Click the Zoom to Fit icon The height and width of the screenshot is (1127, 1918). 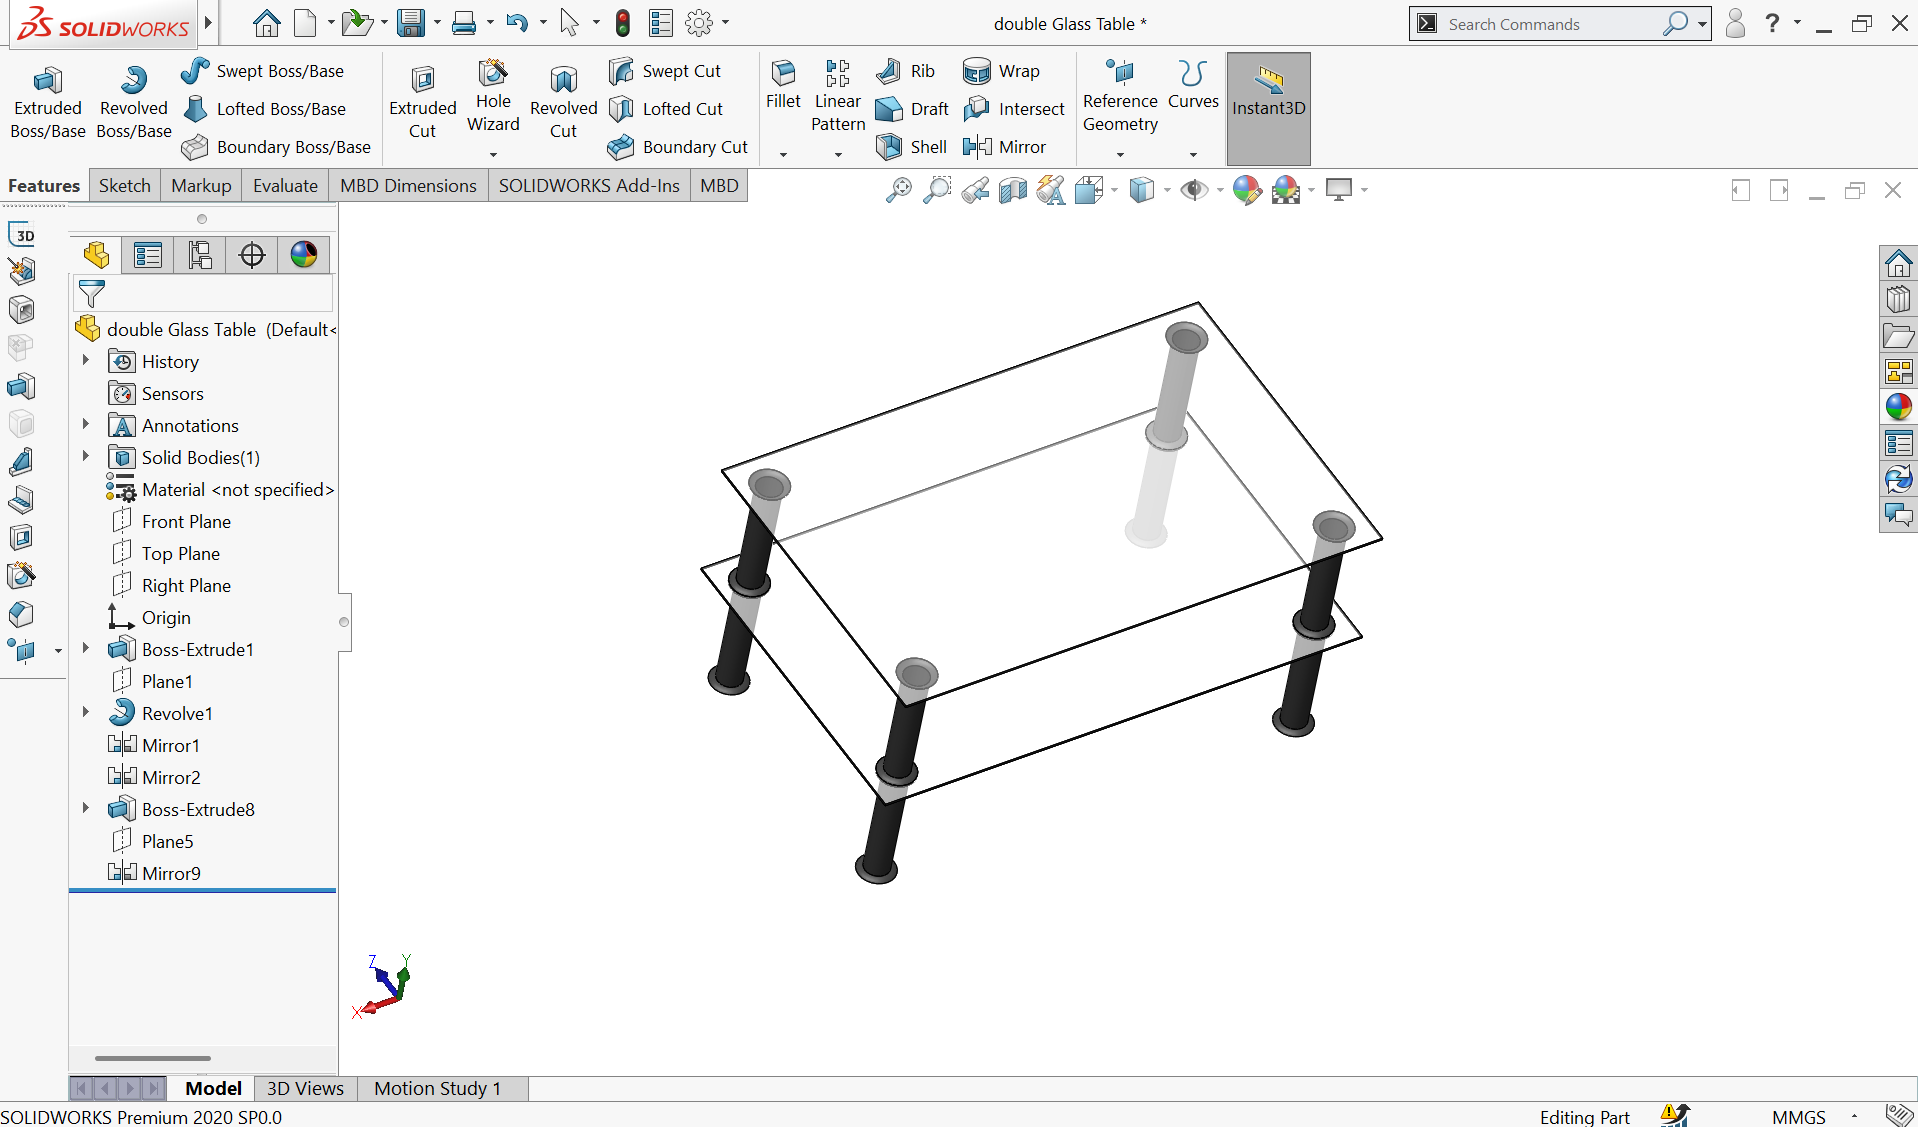898,190
